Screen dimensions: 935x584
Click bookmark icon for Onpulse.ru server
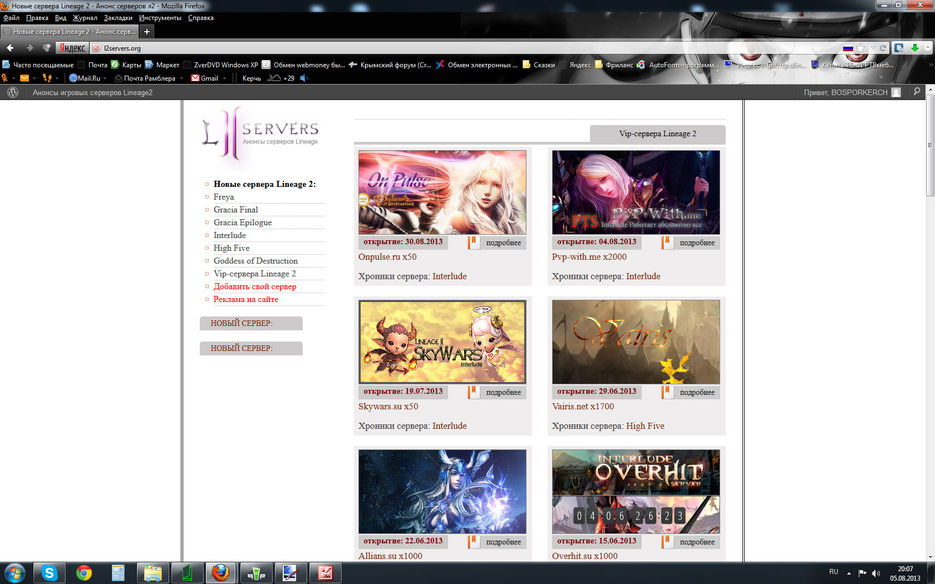tap(473, 242)
